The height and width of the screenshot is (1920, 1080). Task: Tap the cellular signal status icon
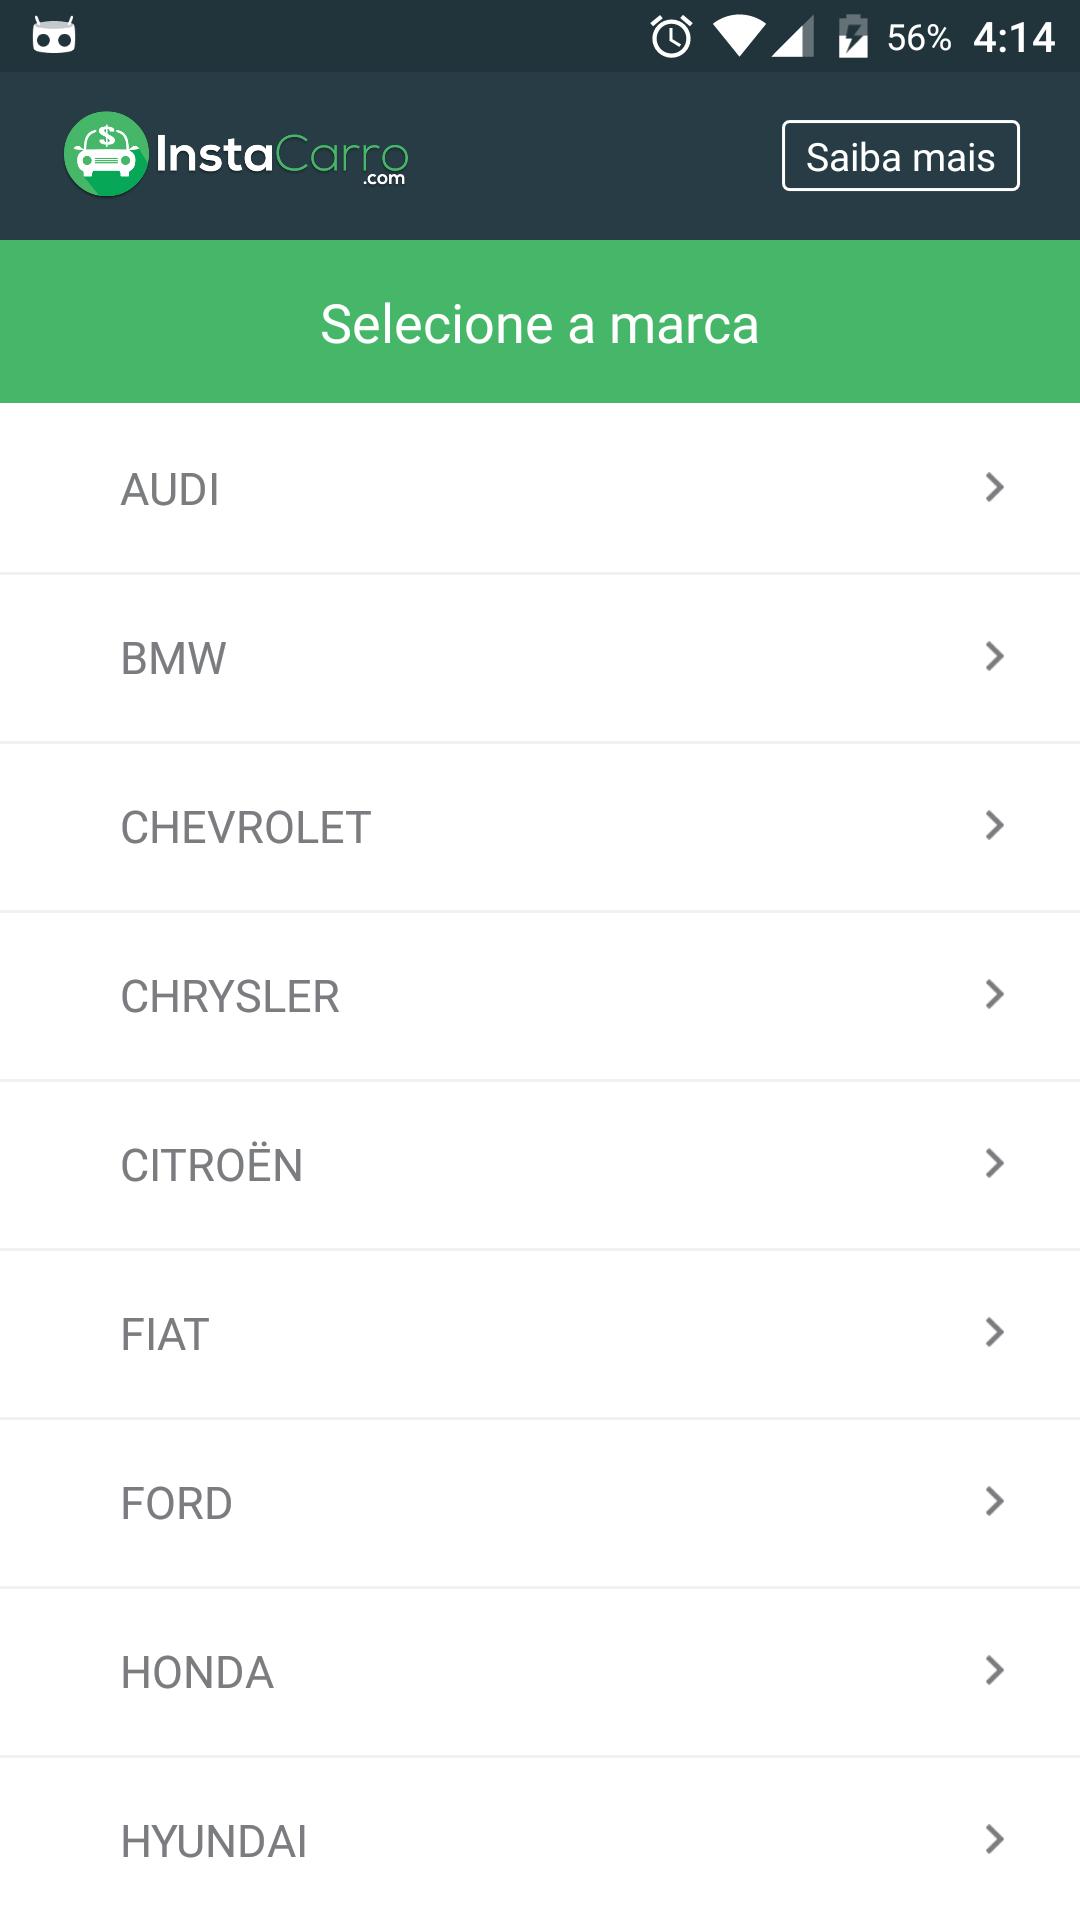(794, 37)
